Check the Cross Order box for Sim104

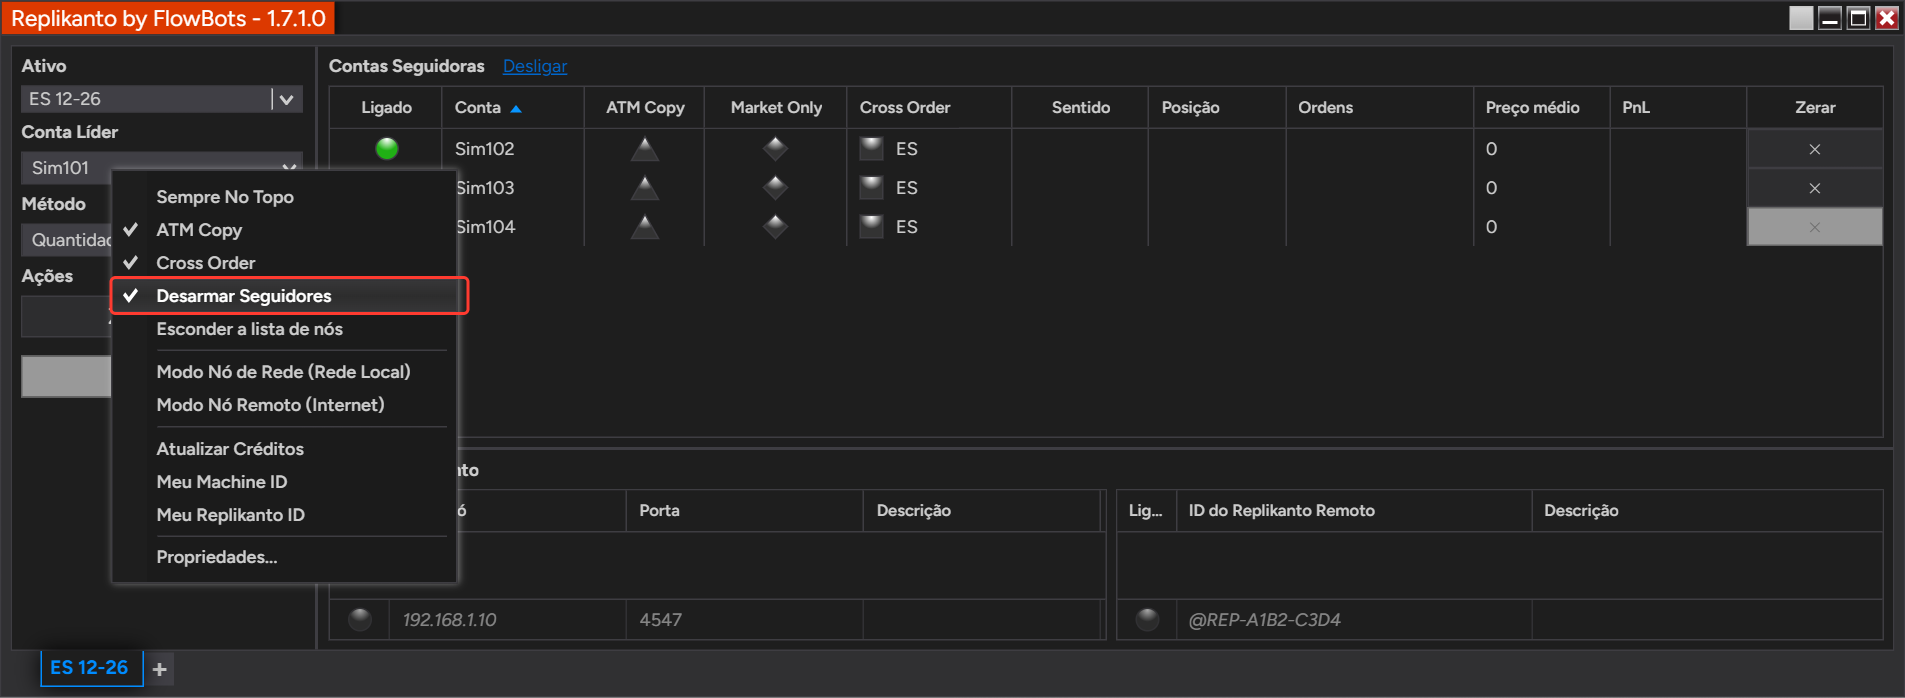click(x=872, y=227)
